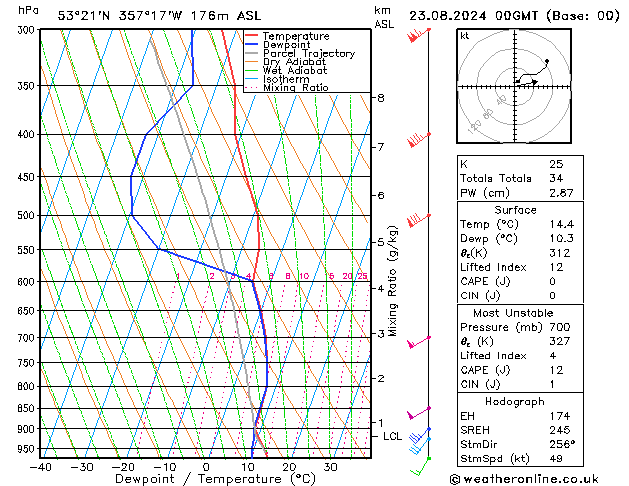
Task: Click the Surface section heading
Action: pos(515,210)
